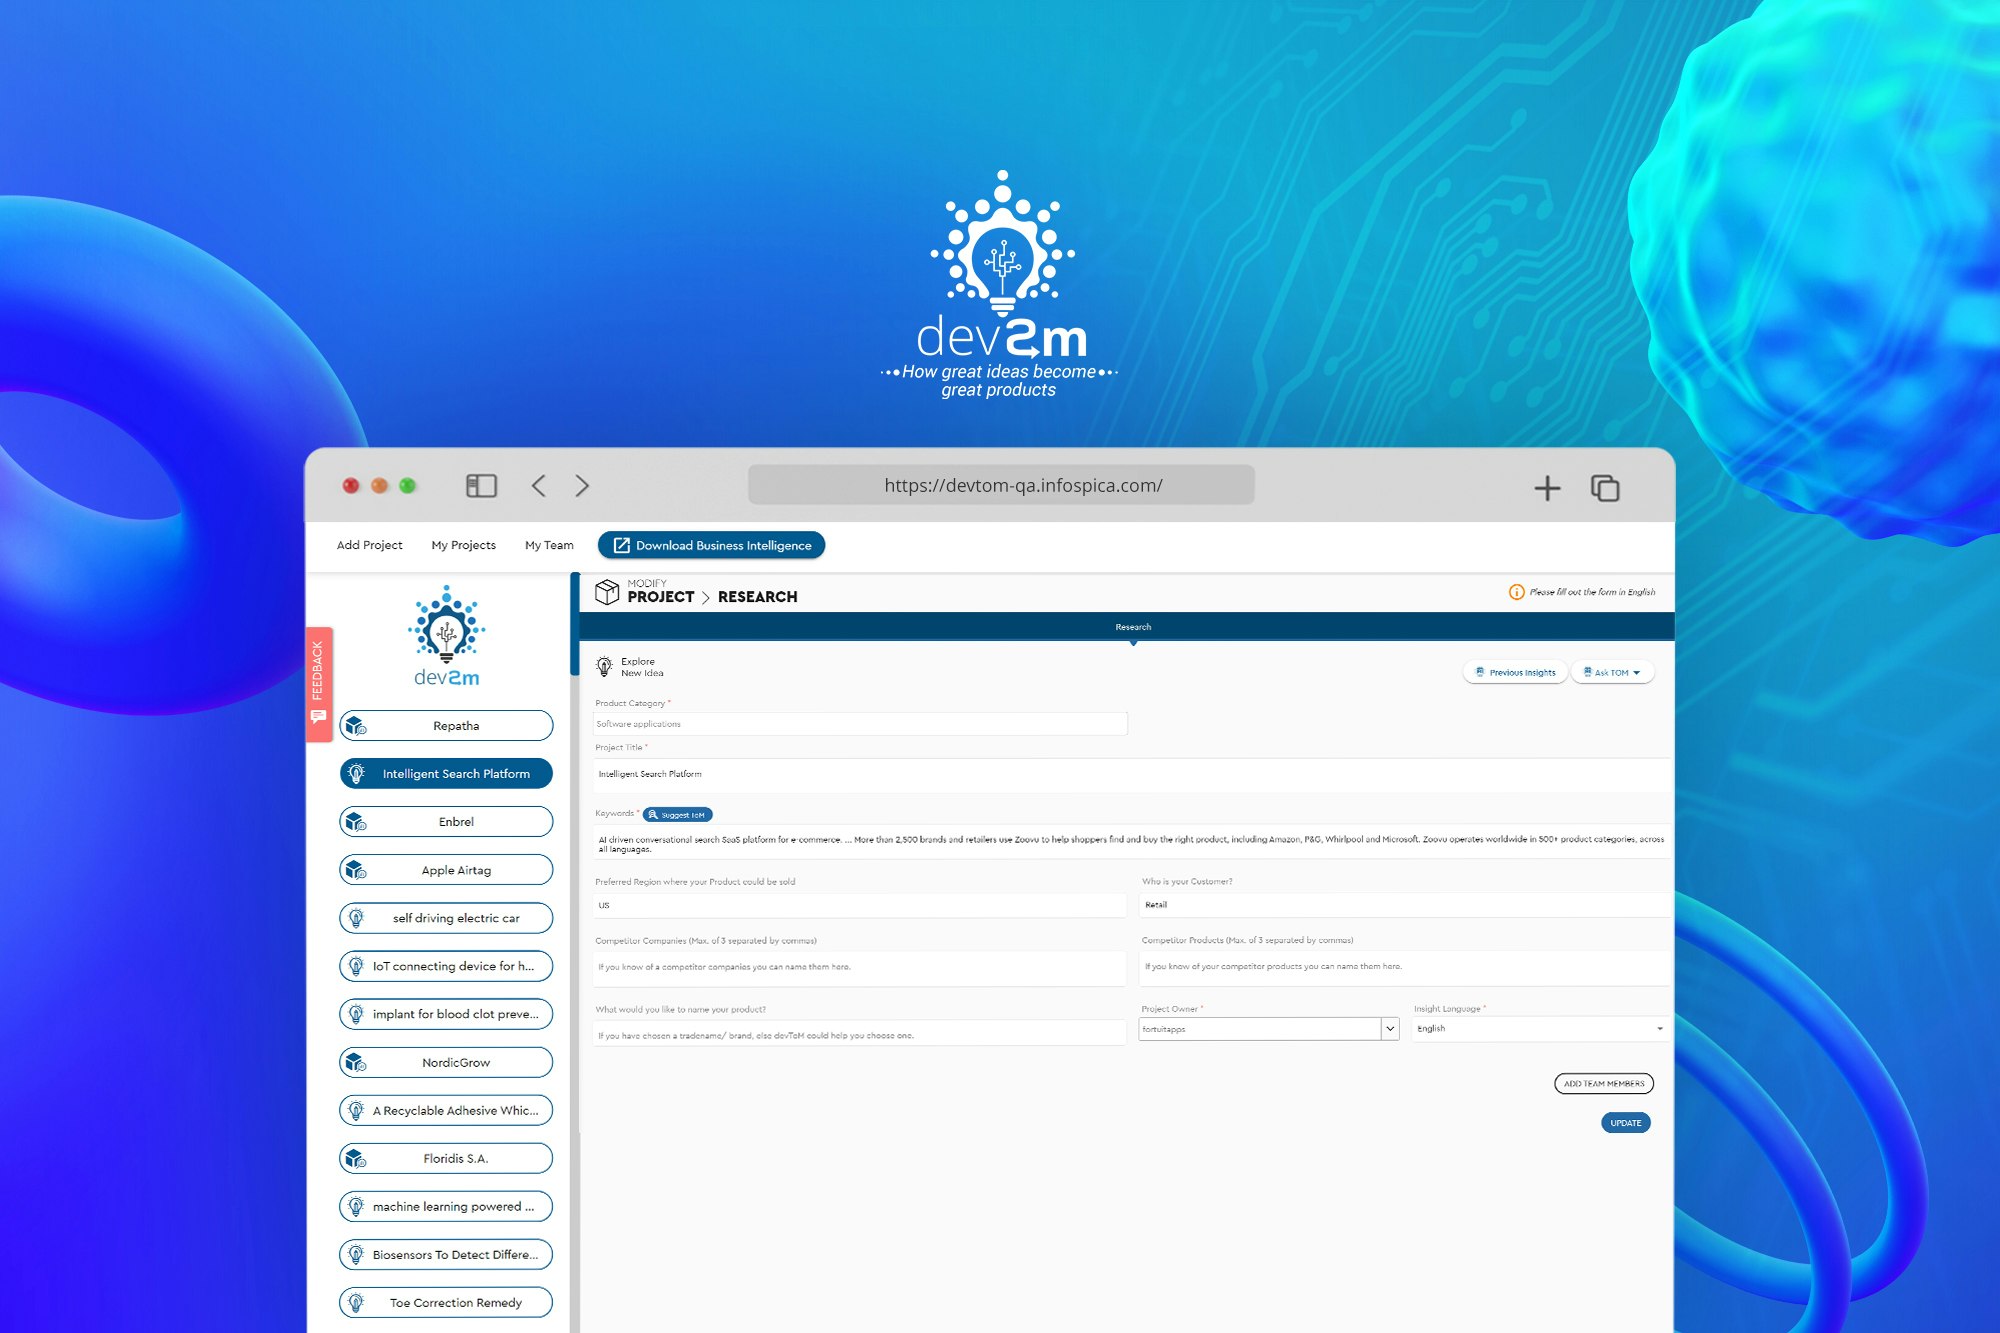Open the Project Owner dropdown

1268,1028
